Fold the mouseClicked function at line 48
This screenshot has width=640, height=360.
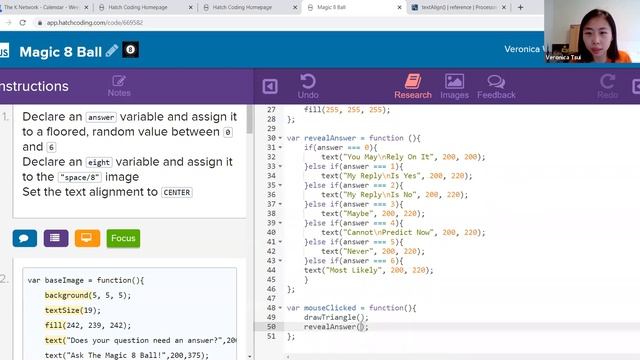click(280, 308)
